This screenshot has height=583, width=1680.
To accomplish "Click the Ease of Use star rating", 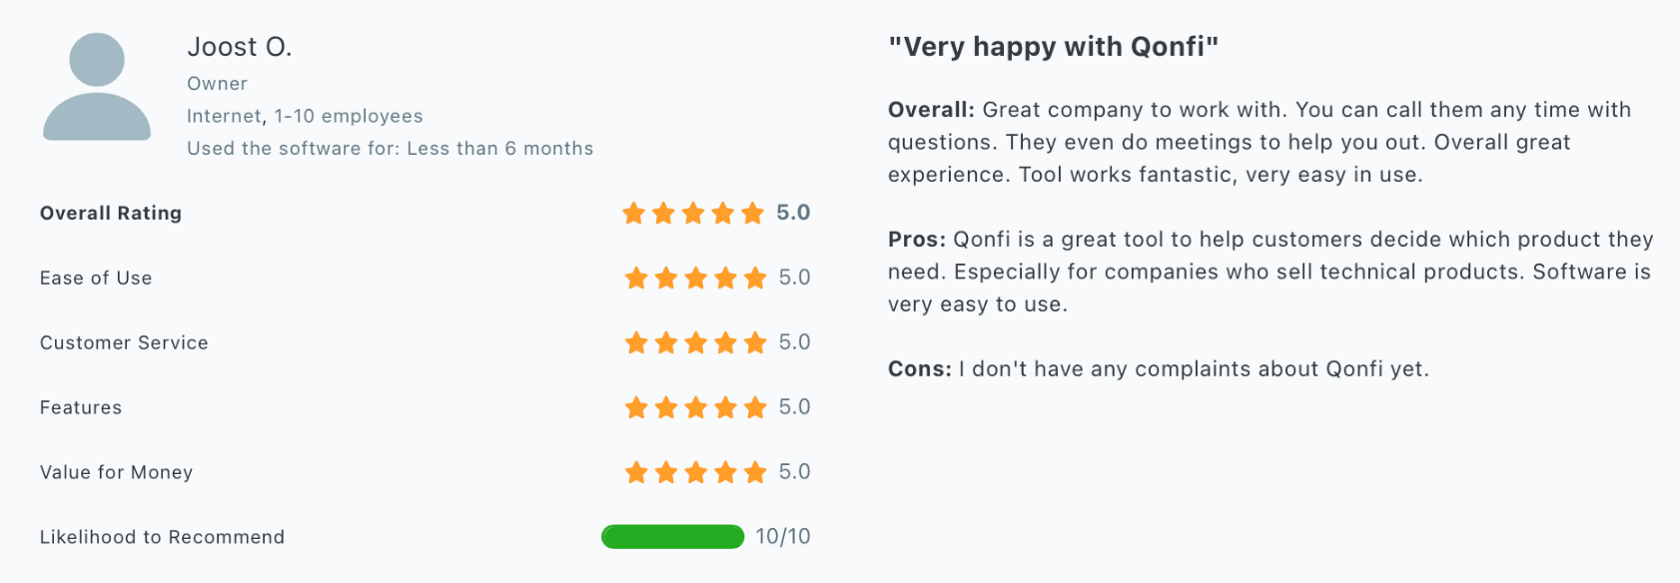I will coord(695,278).
